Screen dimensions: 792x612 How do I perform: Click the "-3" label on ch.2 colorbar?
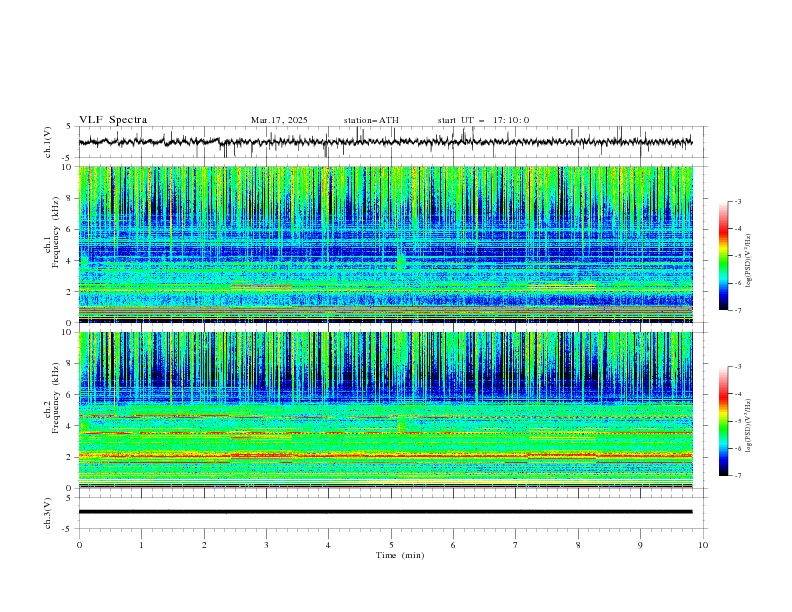738,367
